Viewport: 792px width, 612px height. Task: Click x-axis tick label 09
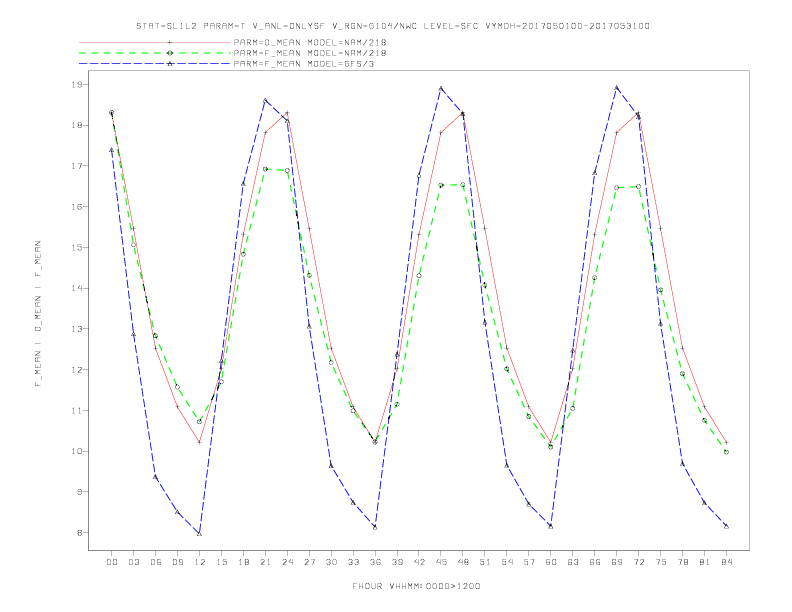[178, 562]
